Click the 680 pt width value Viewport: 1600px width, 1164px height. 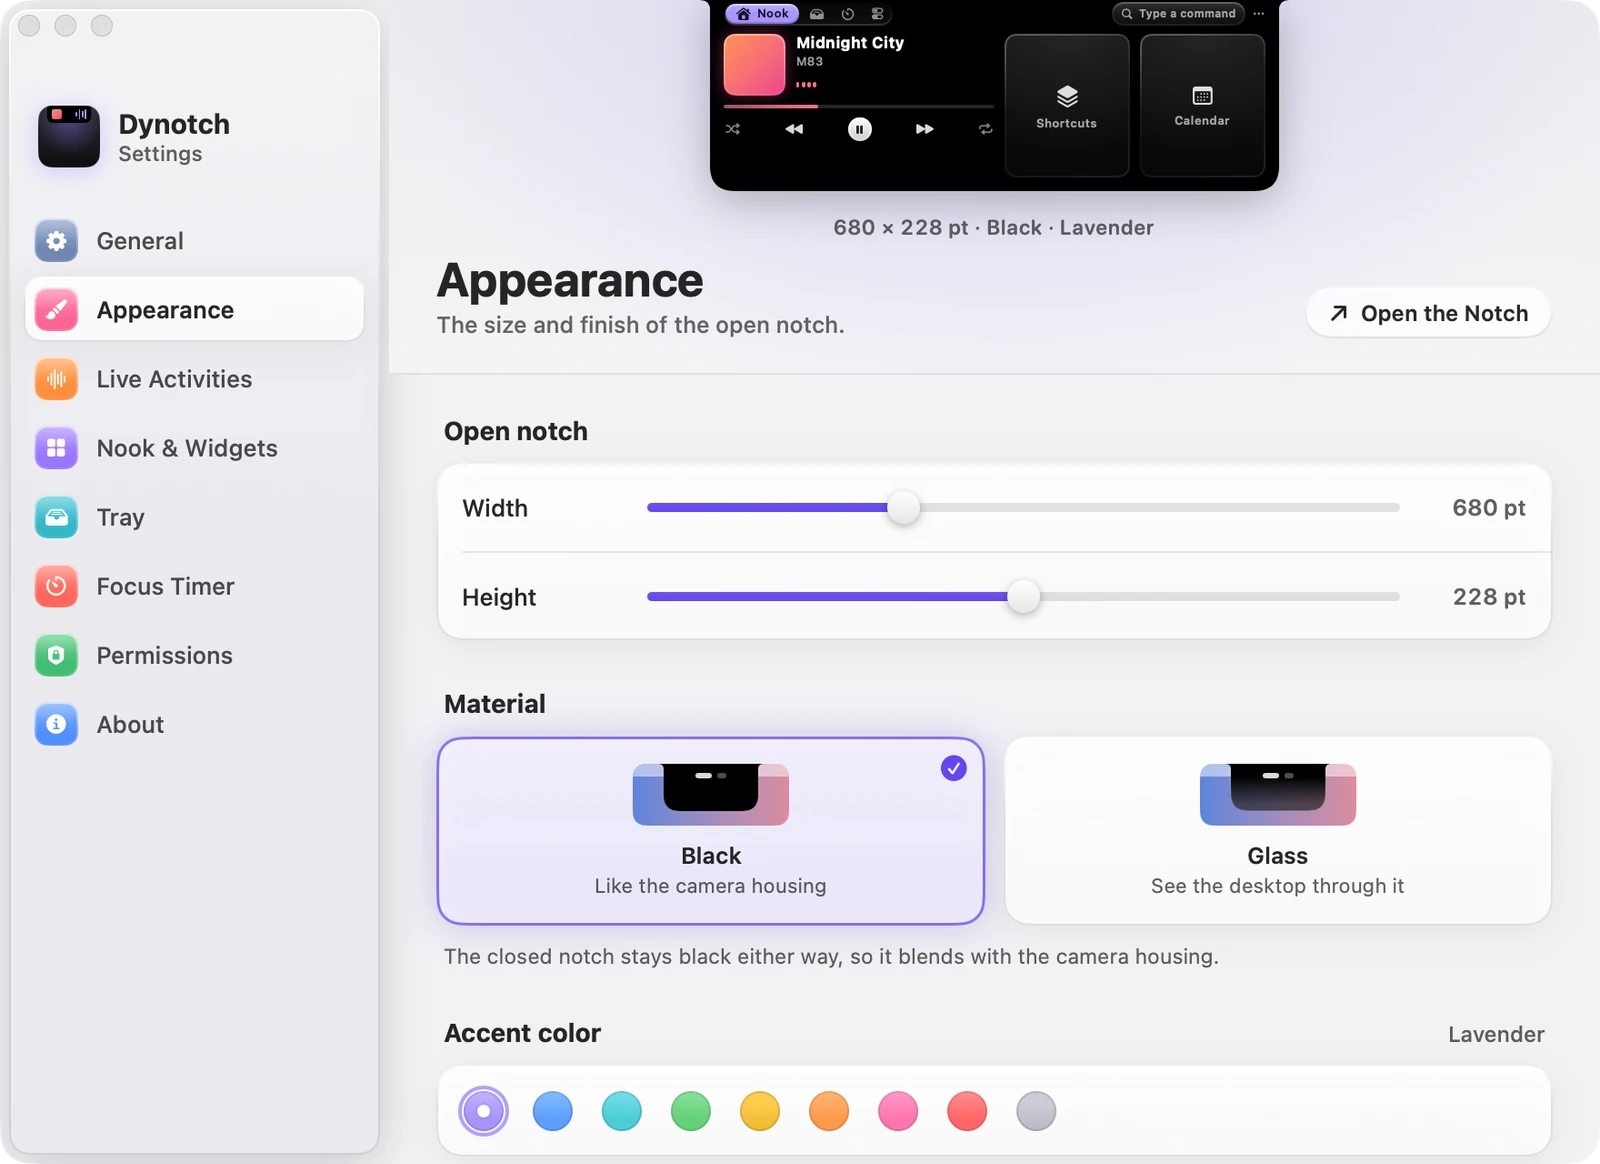coord(1489,508)
